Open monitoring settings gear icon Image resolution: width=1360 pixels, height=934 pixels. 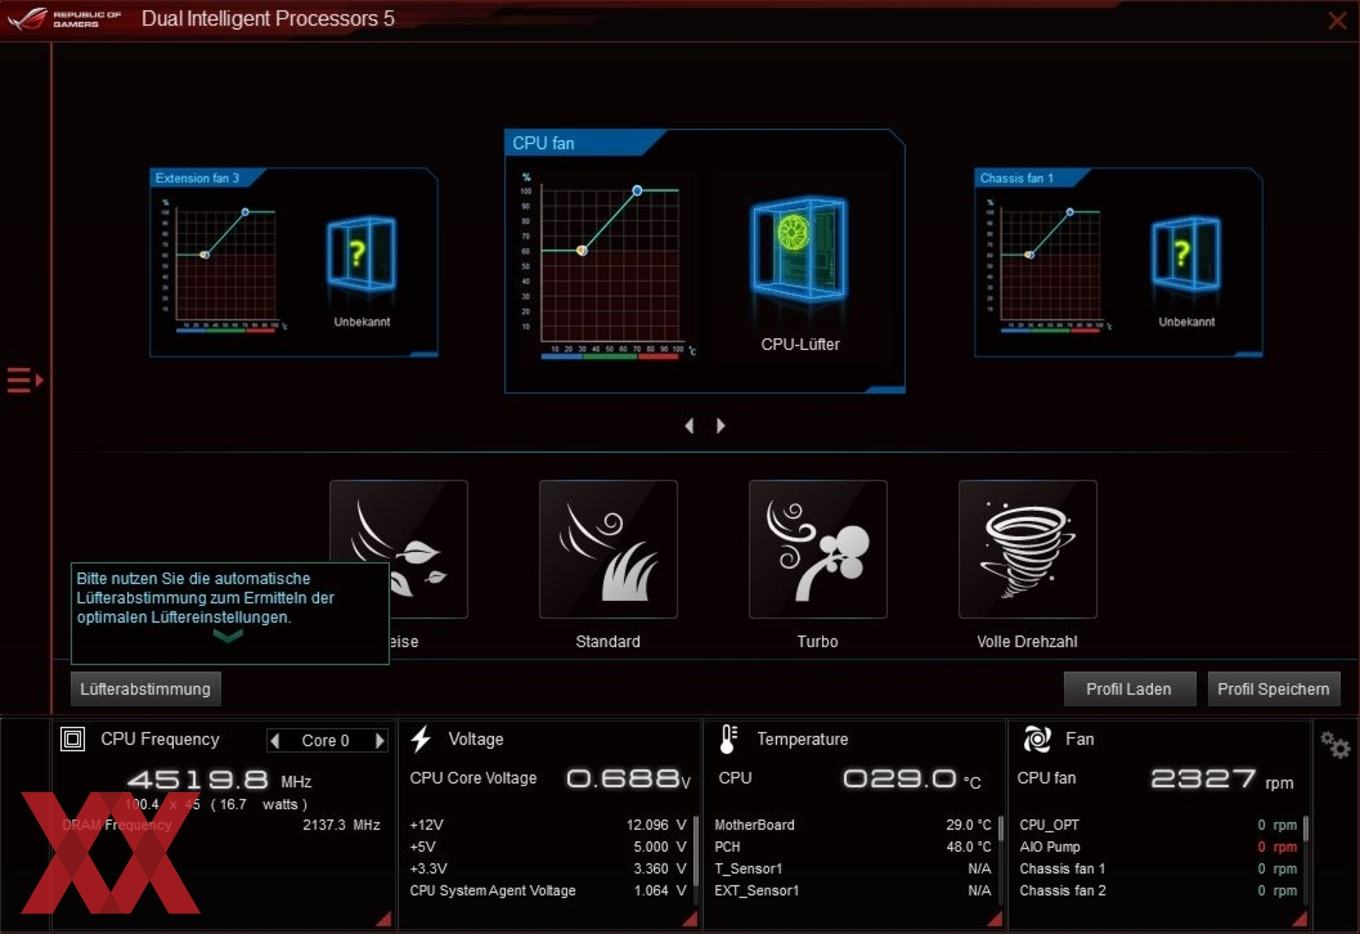coord(1335,745)
